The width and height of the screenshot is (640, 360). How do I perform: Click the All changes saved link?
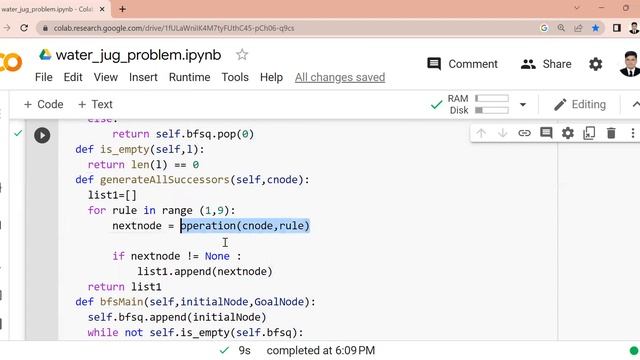point(340,77)
